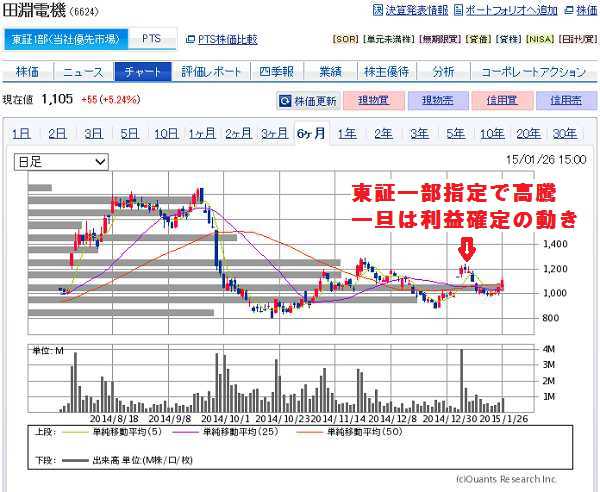600x492 pixels.
Task: Click the 単純移動平均(50) legend entry
Action: 350,432
